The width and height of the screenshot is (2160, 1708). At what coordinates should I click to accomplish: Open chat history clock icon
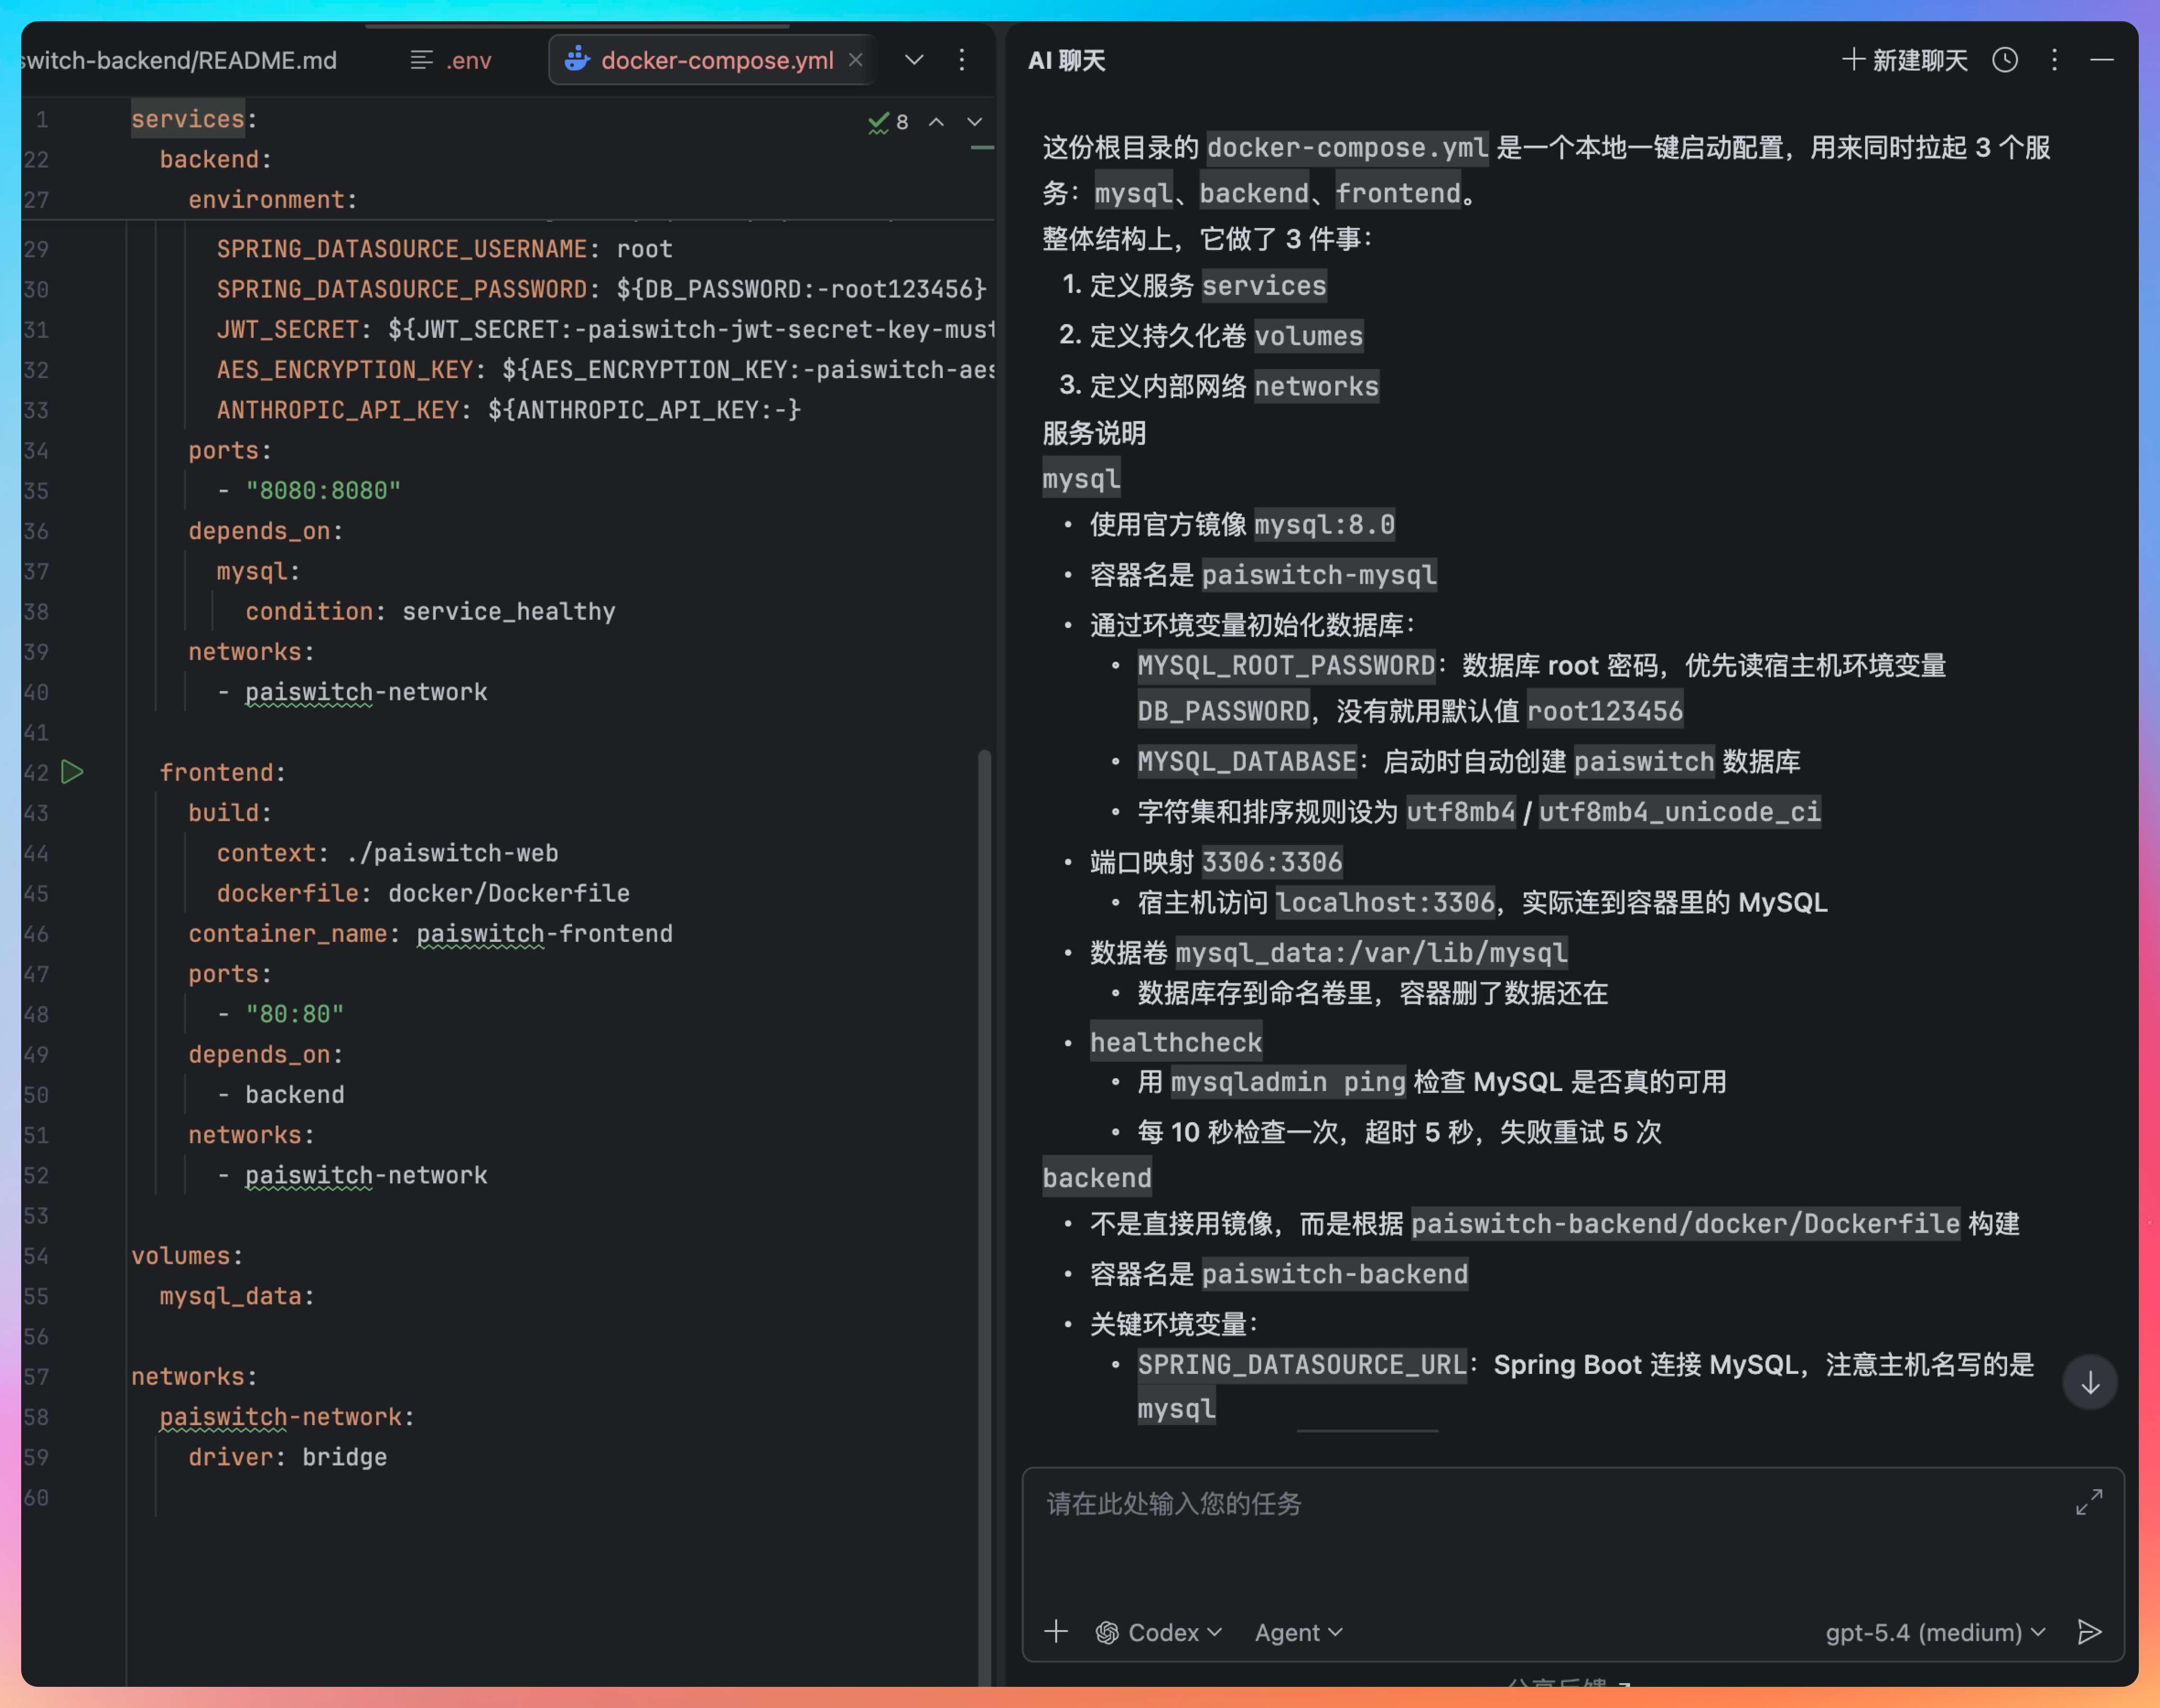pos(2004,60)
